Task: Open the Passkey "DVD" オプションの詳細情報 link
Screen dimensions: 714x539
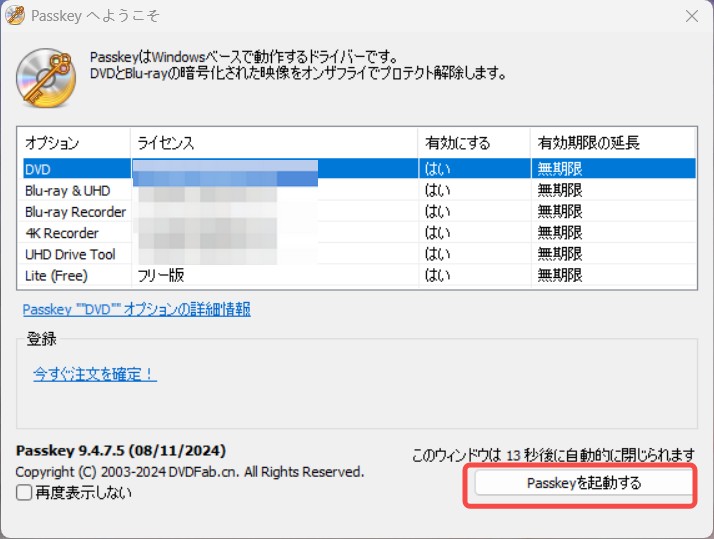Action: coord(137,310)
